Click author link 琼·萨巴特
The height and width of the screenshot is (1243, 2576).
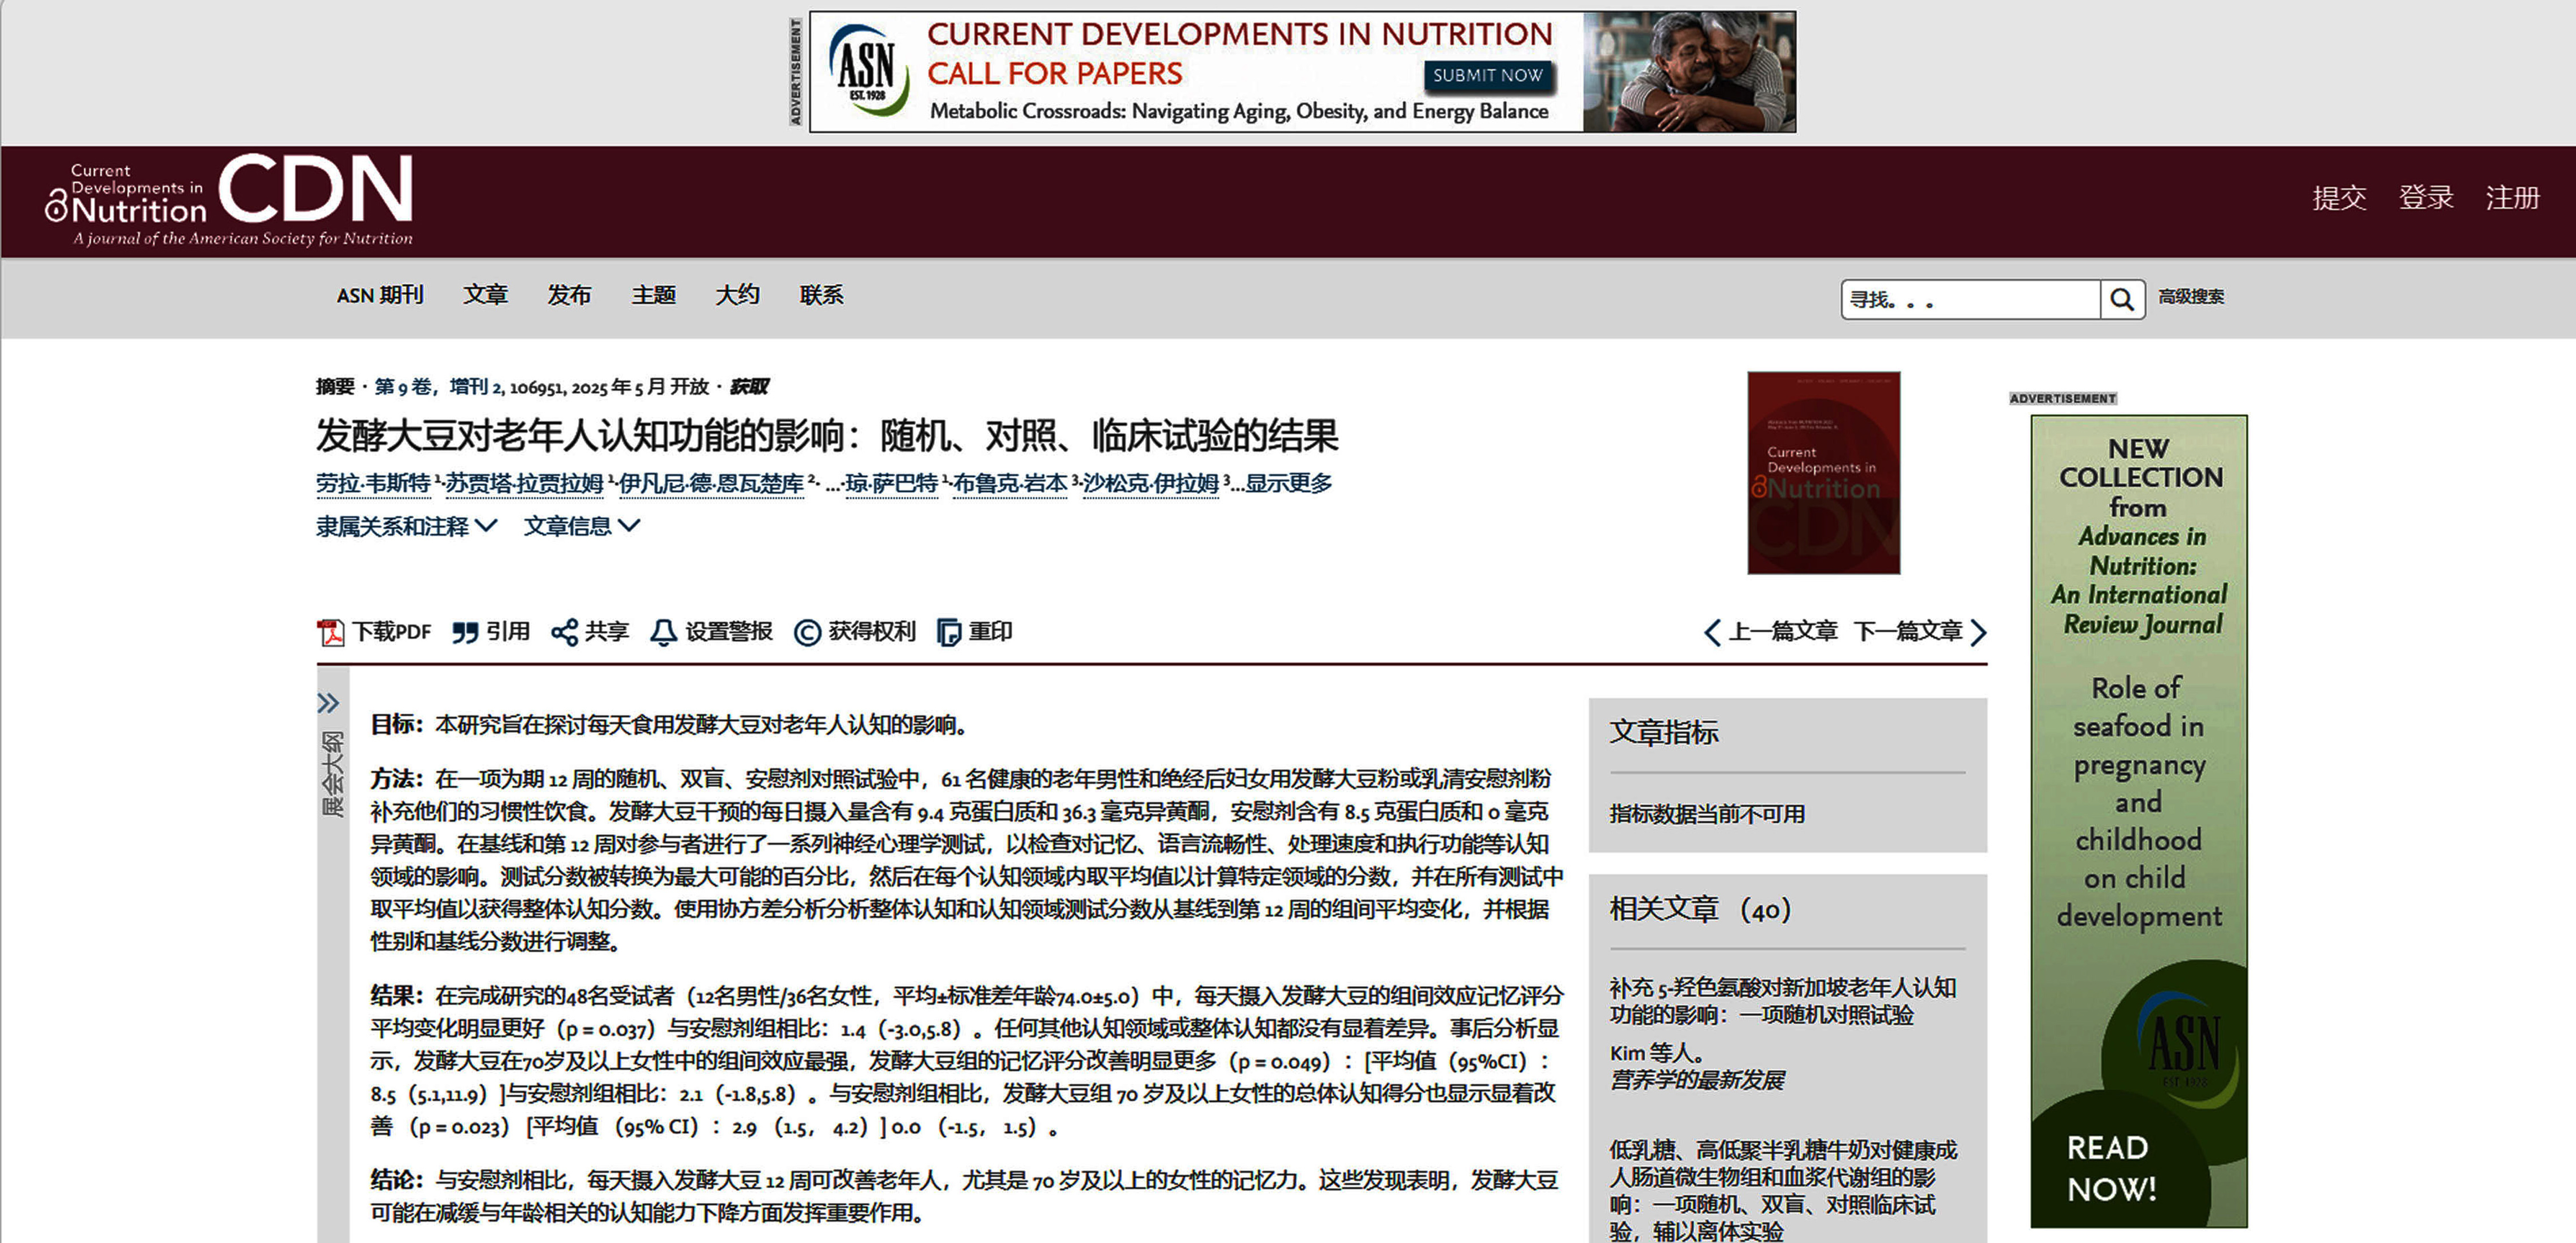click(892, 484)
